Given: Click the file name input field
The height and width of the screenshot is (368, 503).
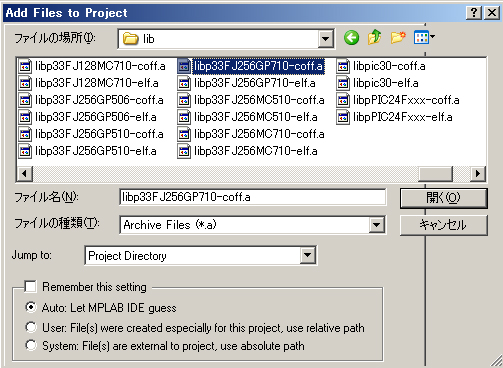Looking at the screenshot, I should click(252, 197).
